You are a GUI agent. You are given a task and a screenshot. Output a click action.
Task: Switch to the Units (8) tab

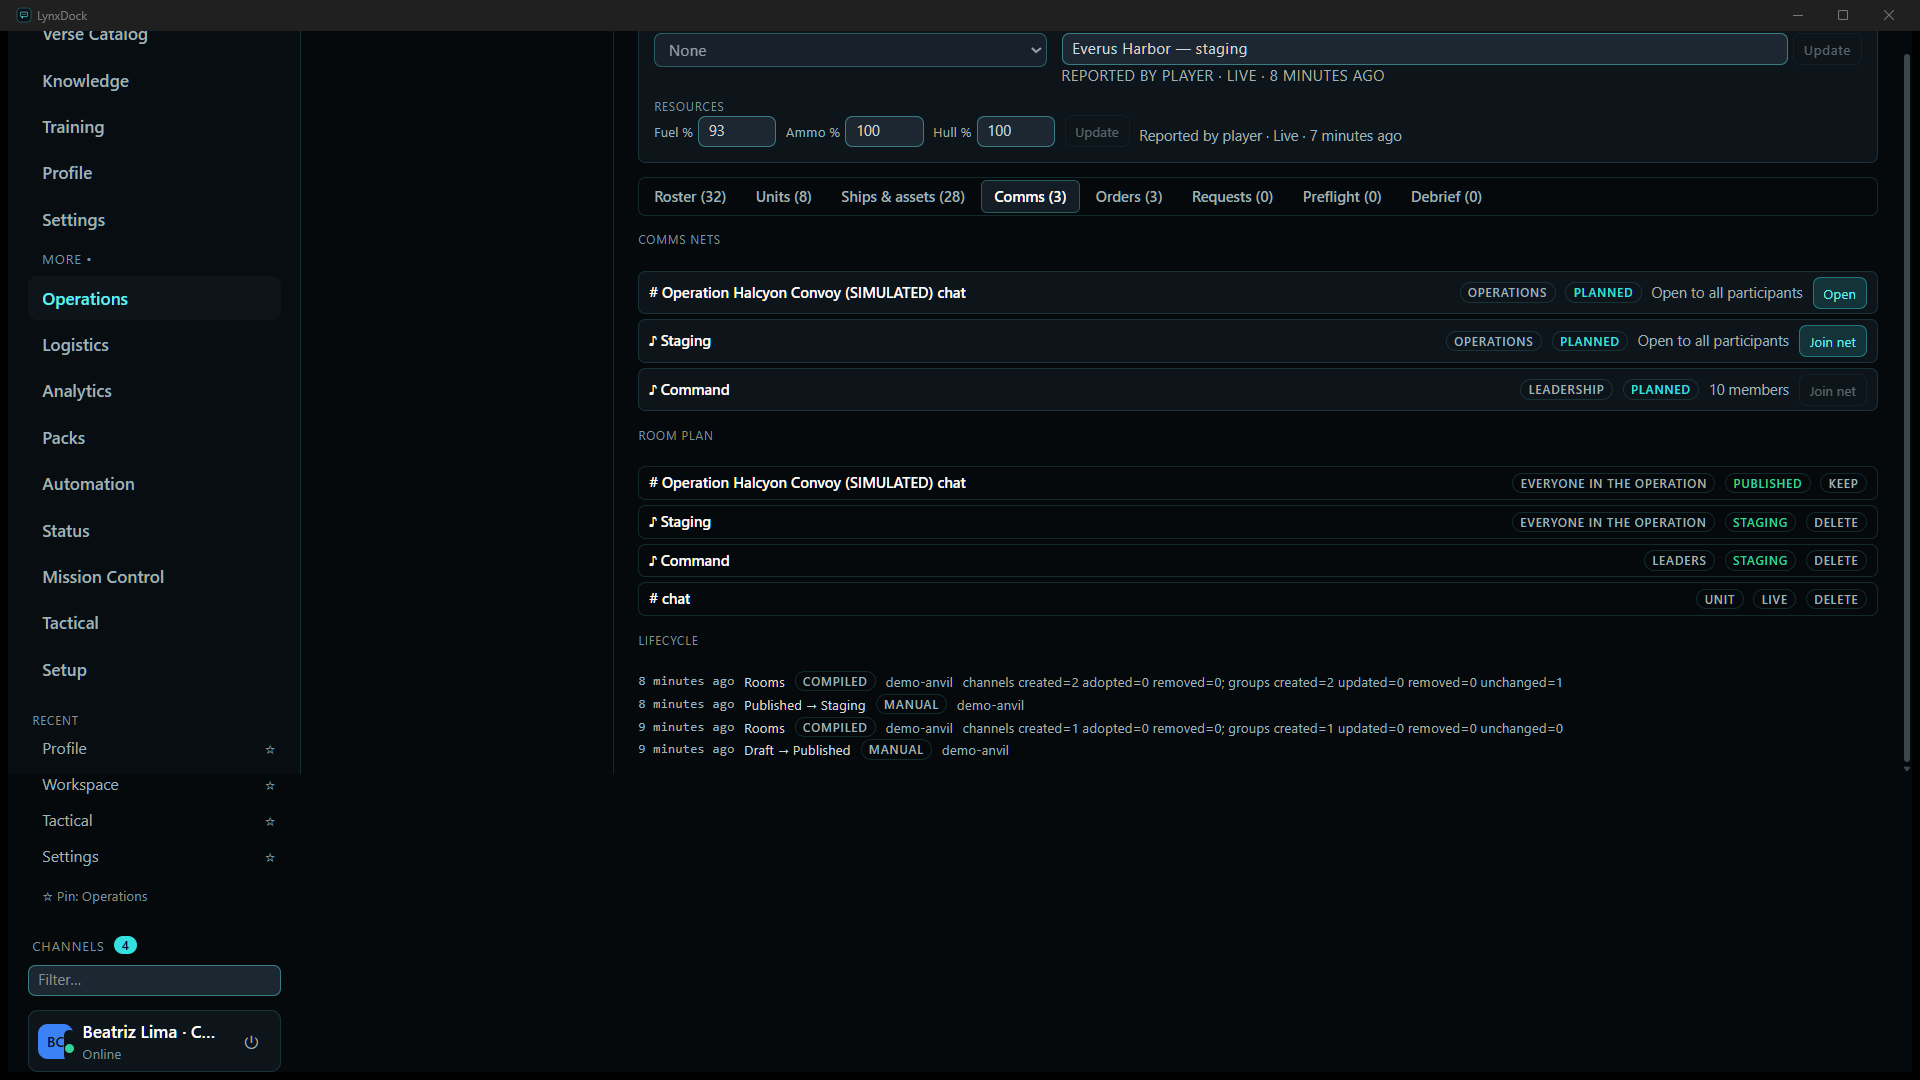coord(783,197)
